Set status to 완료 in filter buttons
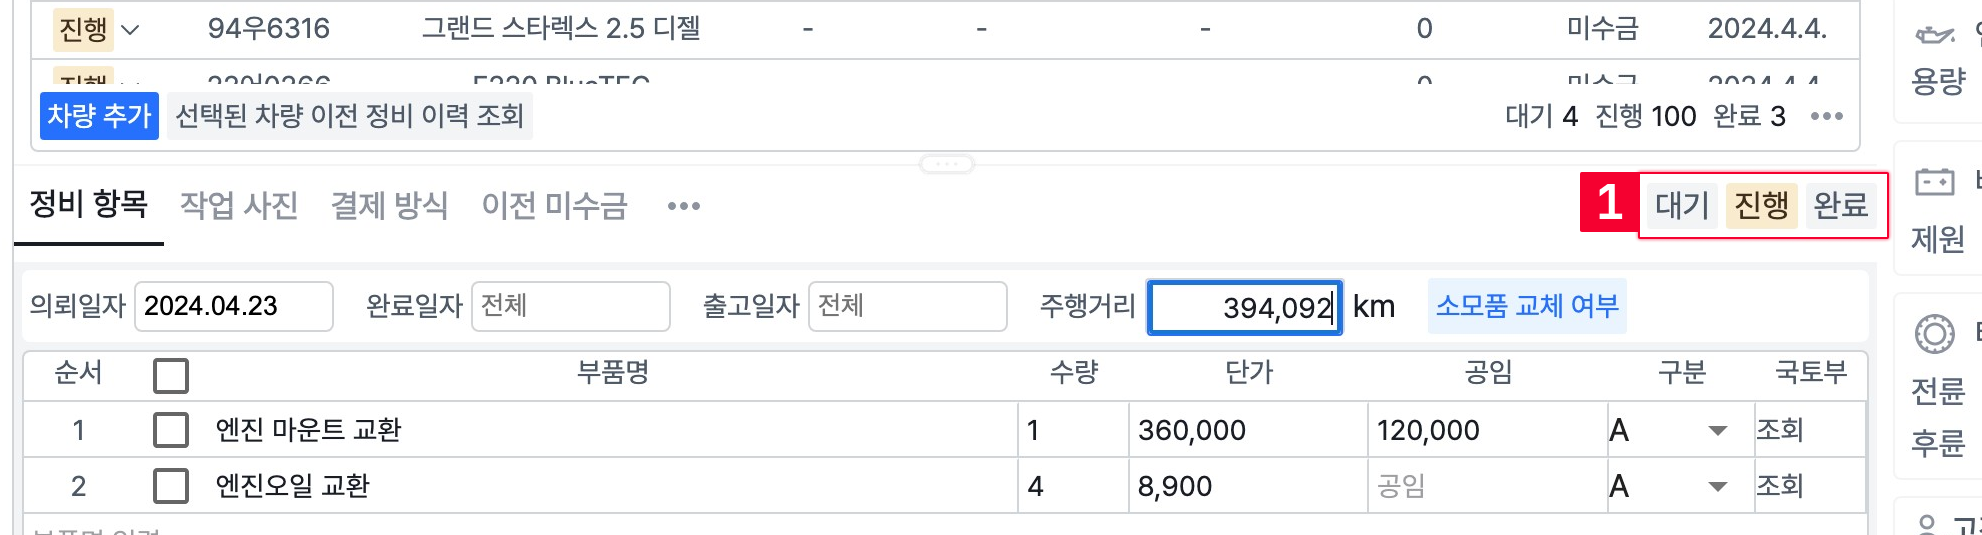 [x=1840, y=205]
